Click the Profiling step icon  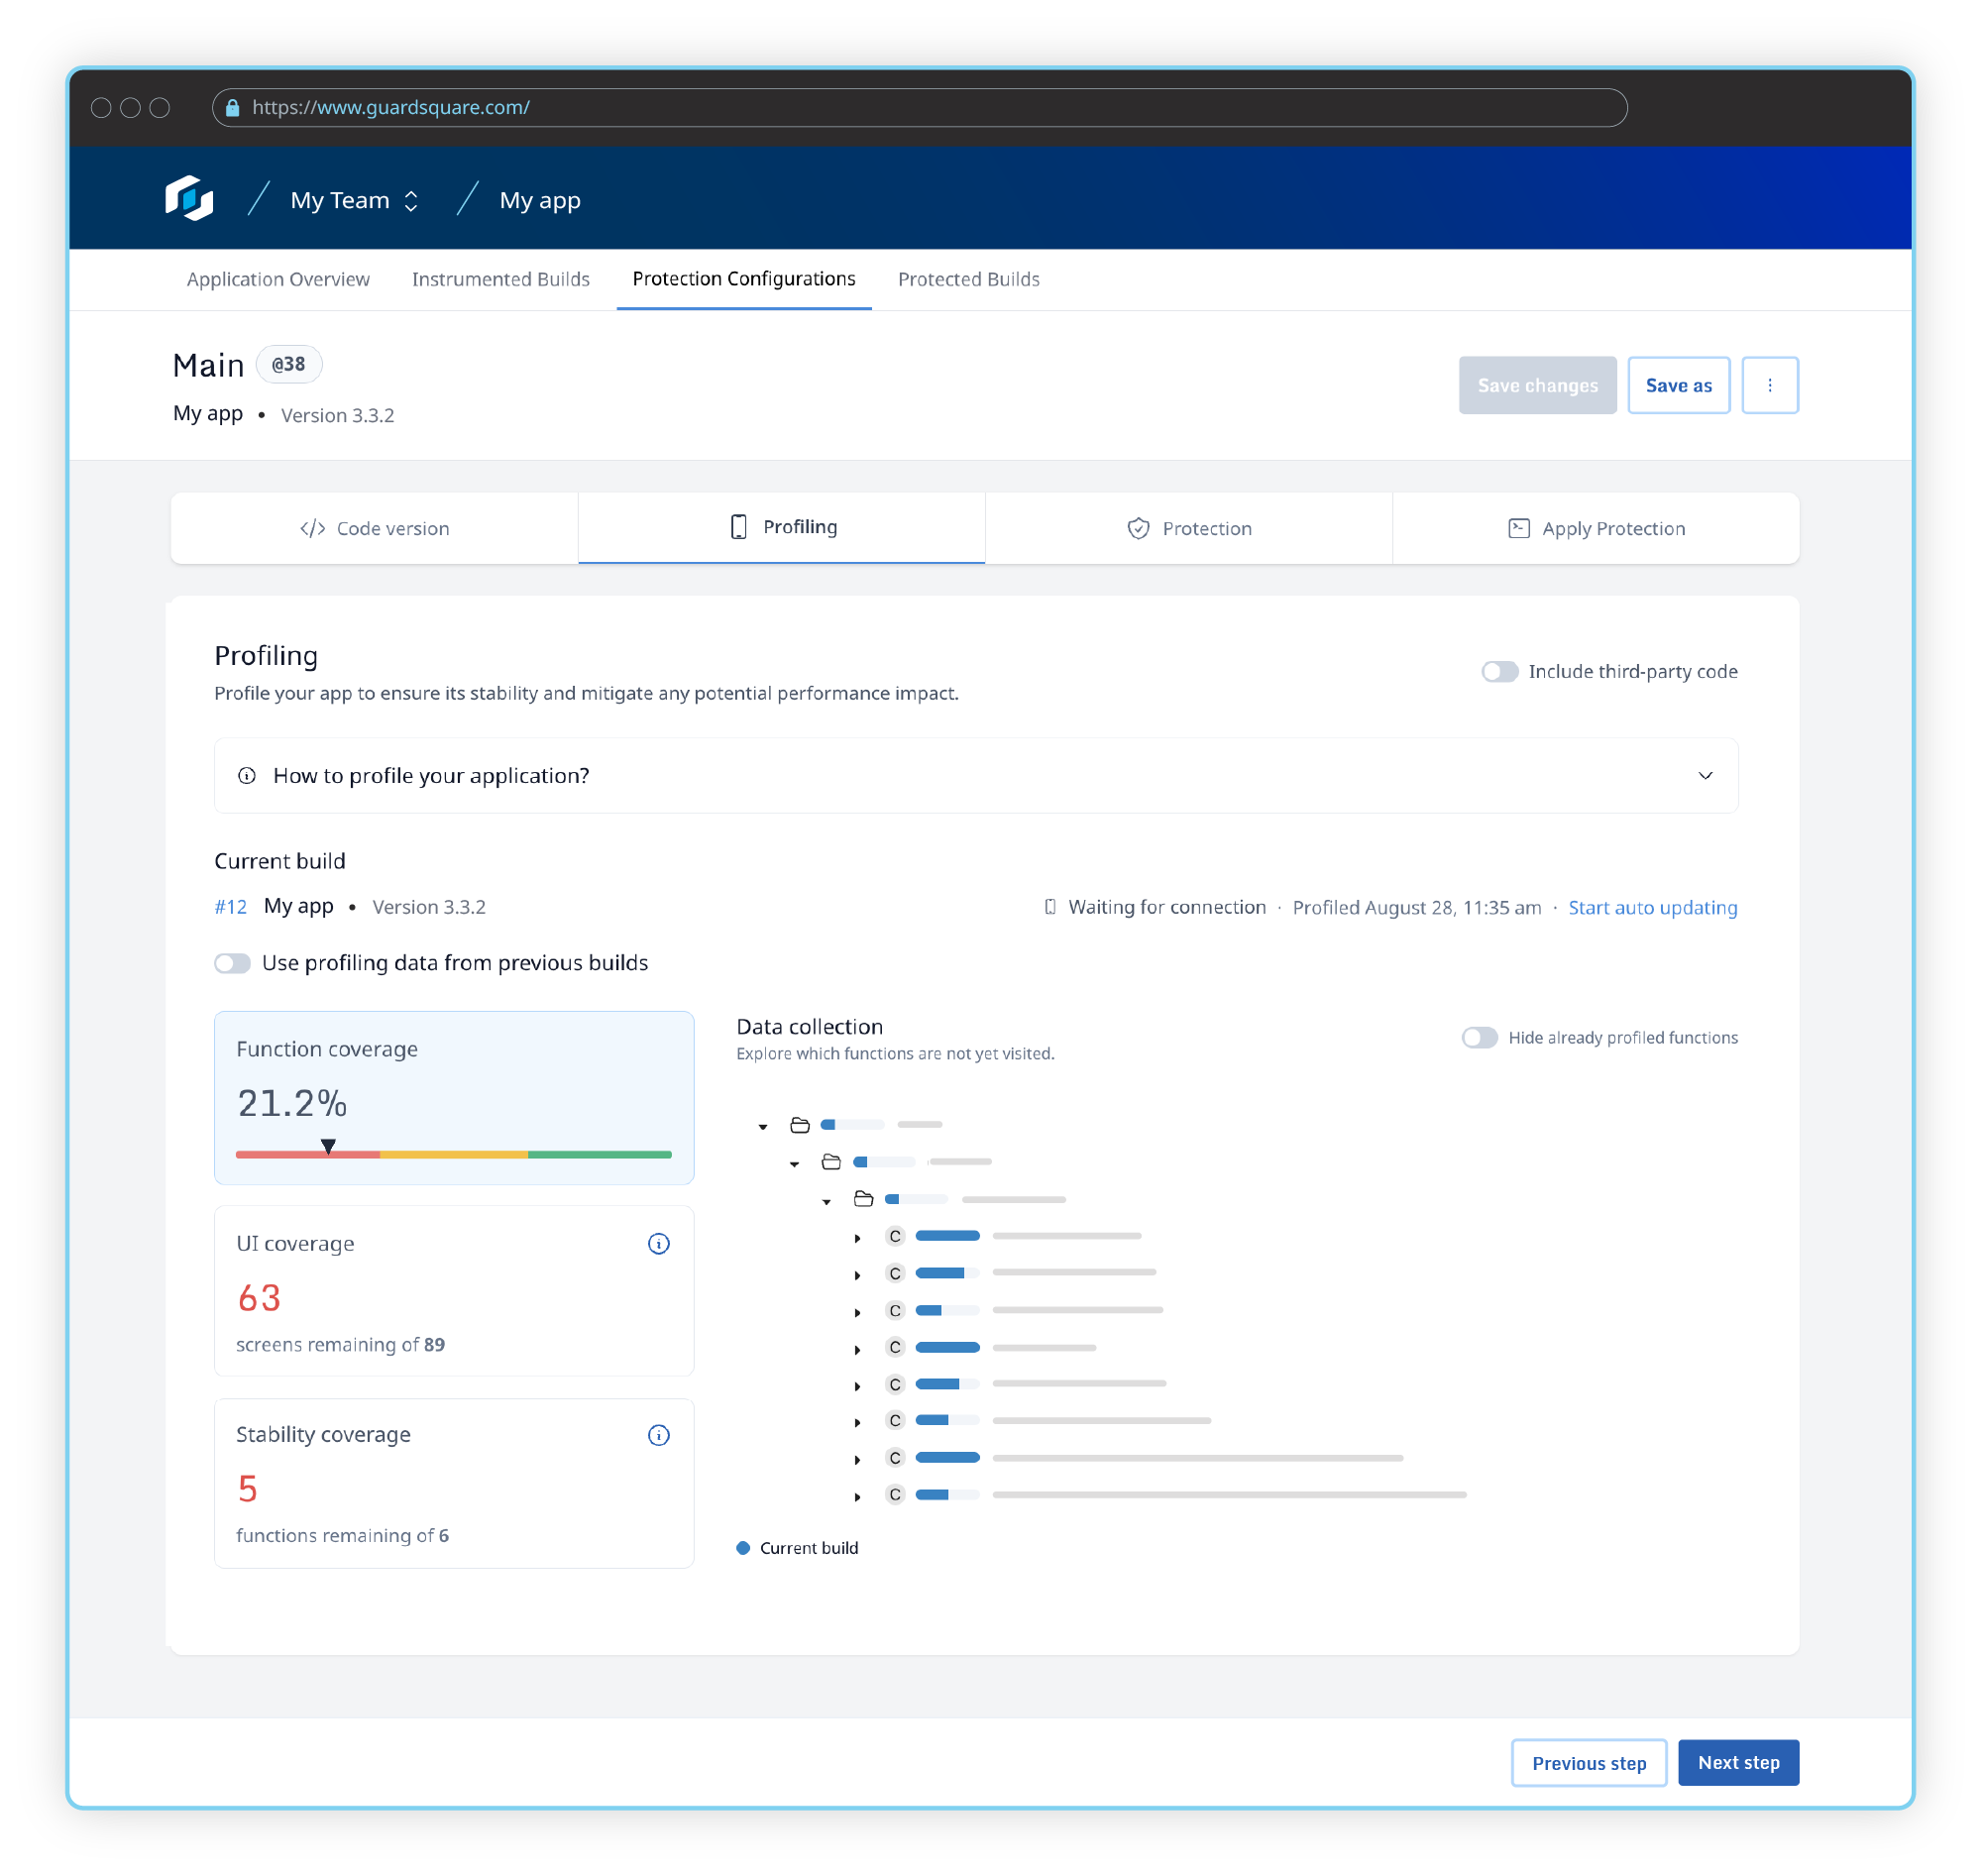click(x=739, y=525)
